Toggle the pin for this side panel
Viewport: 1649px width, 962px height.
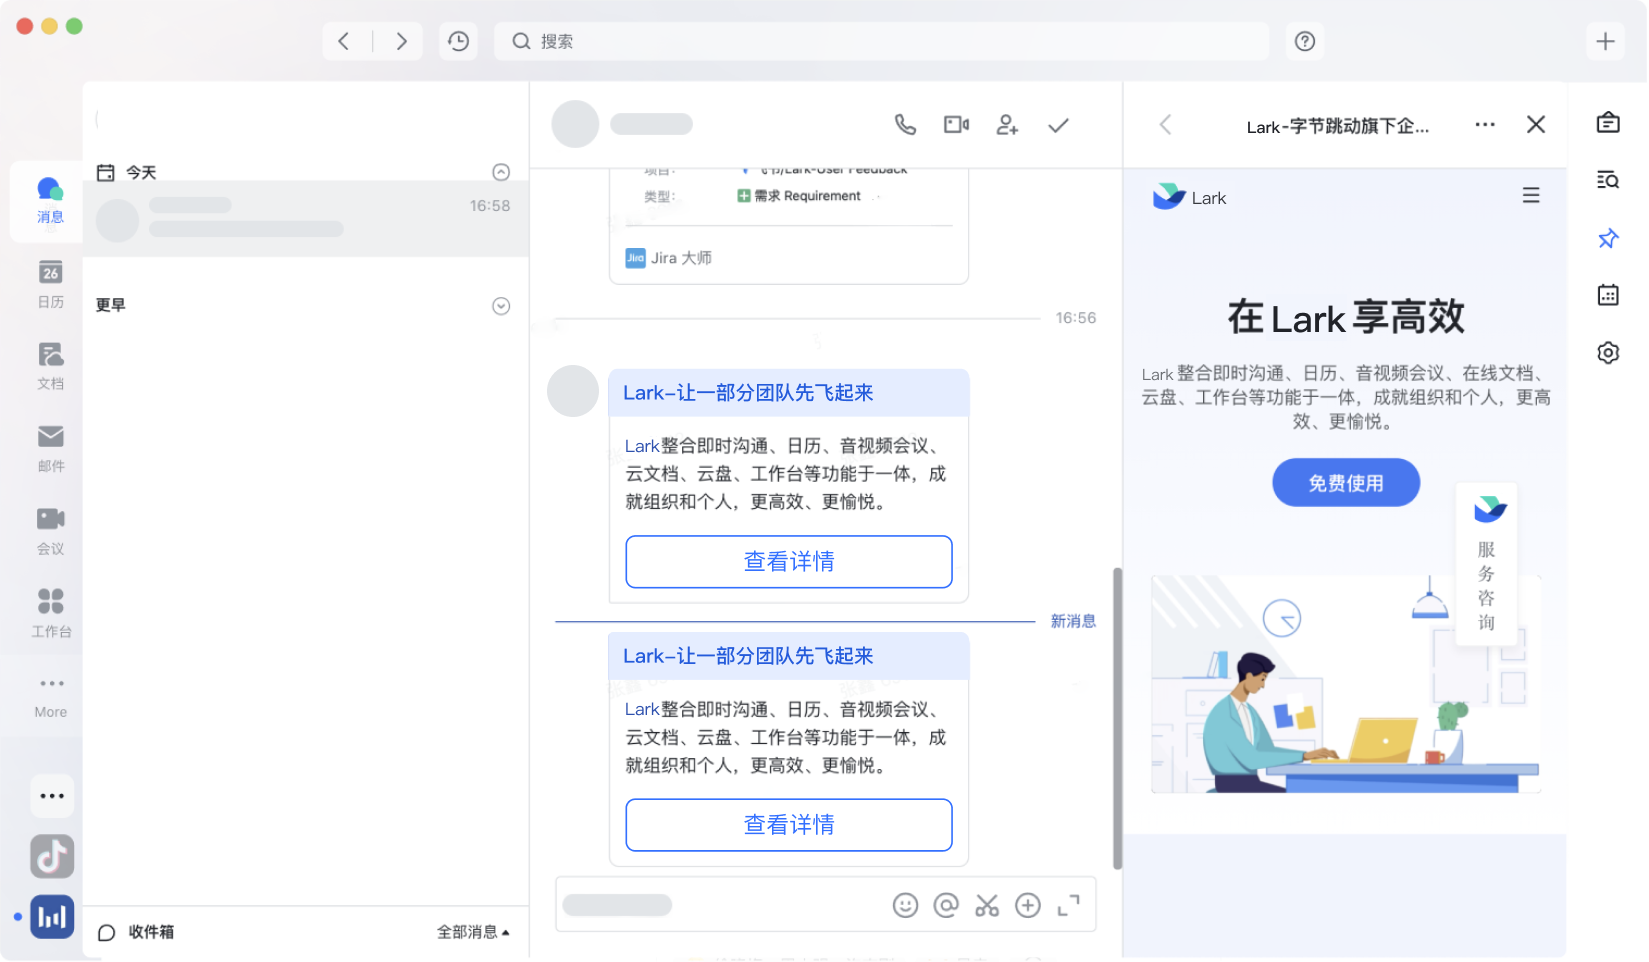(1607, 238)
